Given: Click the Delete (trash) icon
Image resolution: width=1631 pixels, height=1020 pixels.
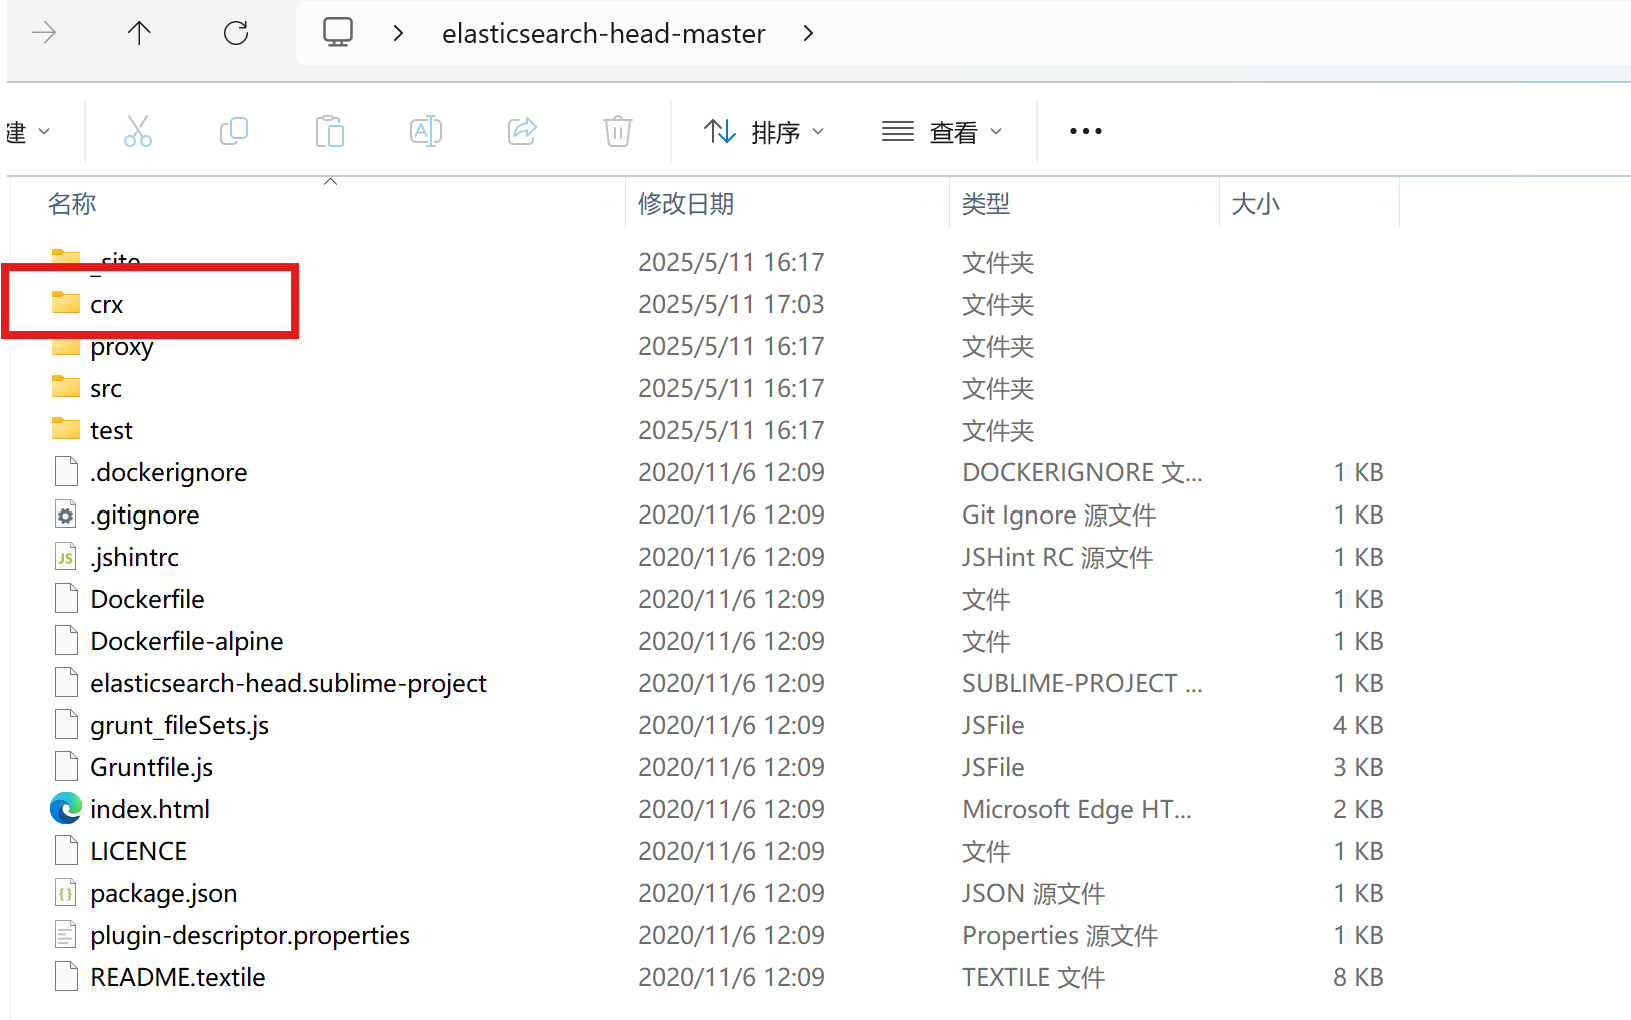Looking at the screenshot, I should click(x=617, y=131).
